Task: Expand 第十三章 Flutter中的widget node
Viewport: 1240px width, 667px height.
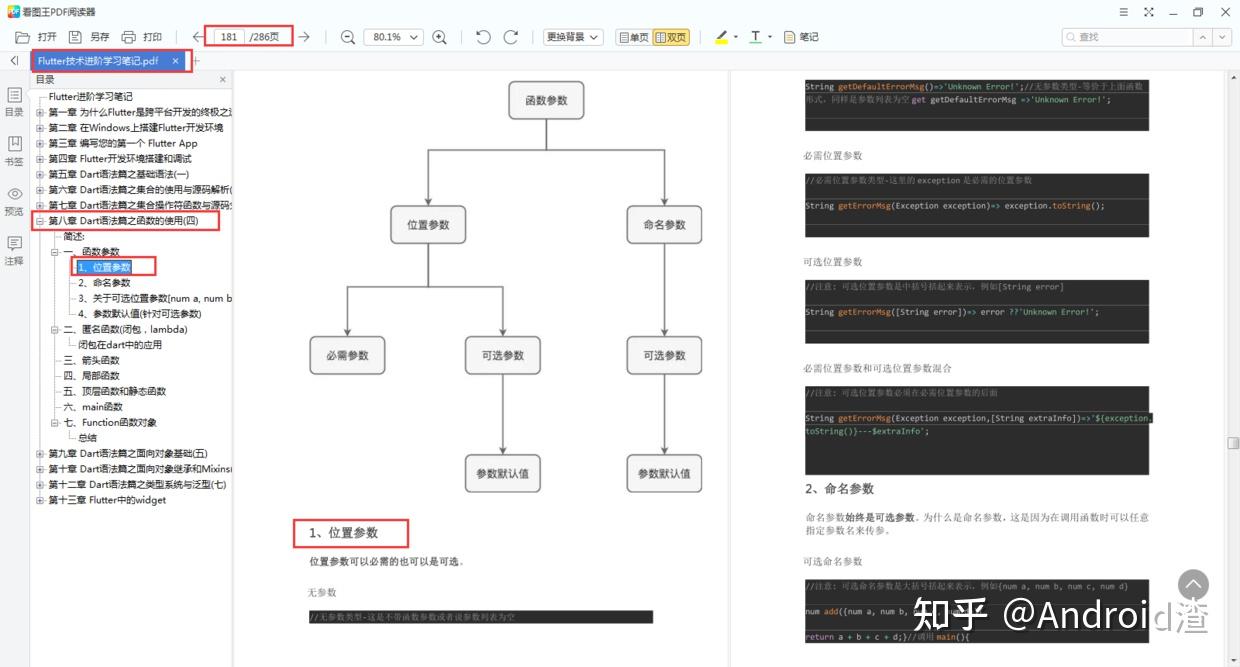Action: point(40,500)
